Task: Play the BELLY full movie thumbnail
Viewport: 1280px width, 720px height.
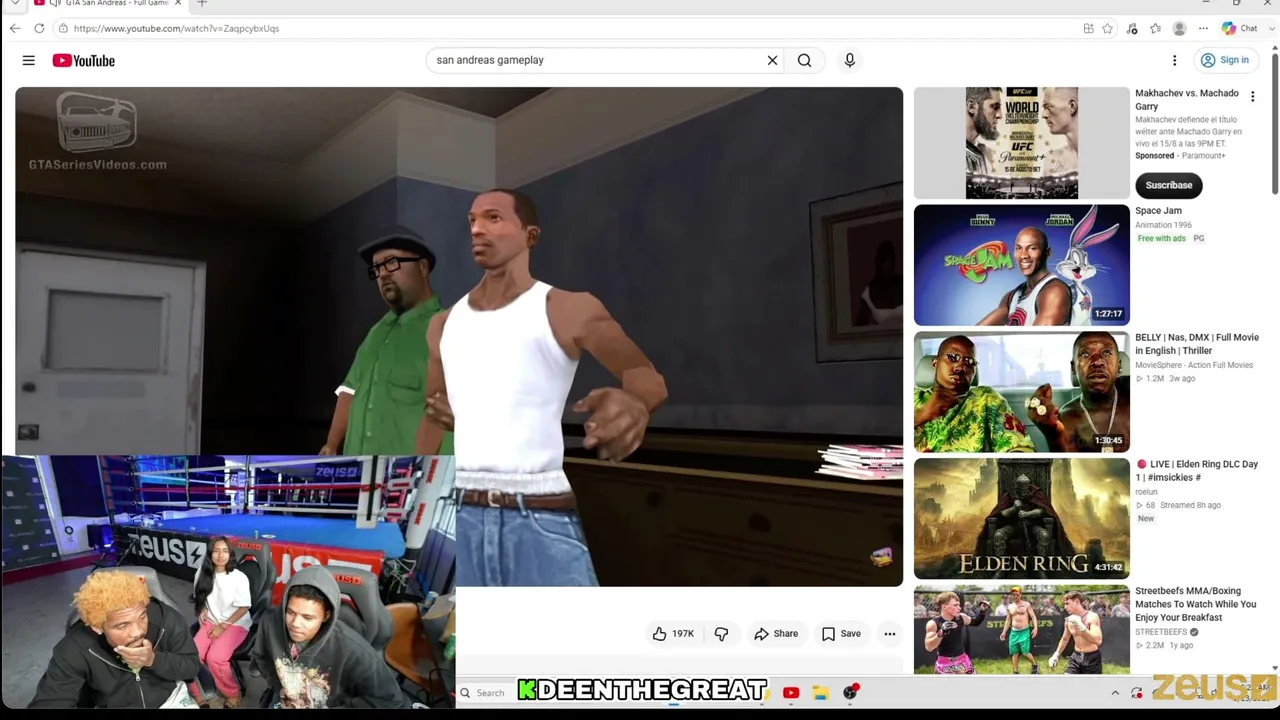Action: click(1021, 392)
